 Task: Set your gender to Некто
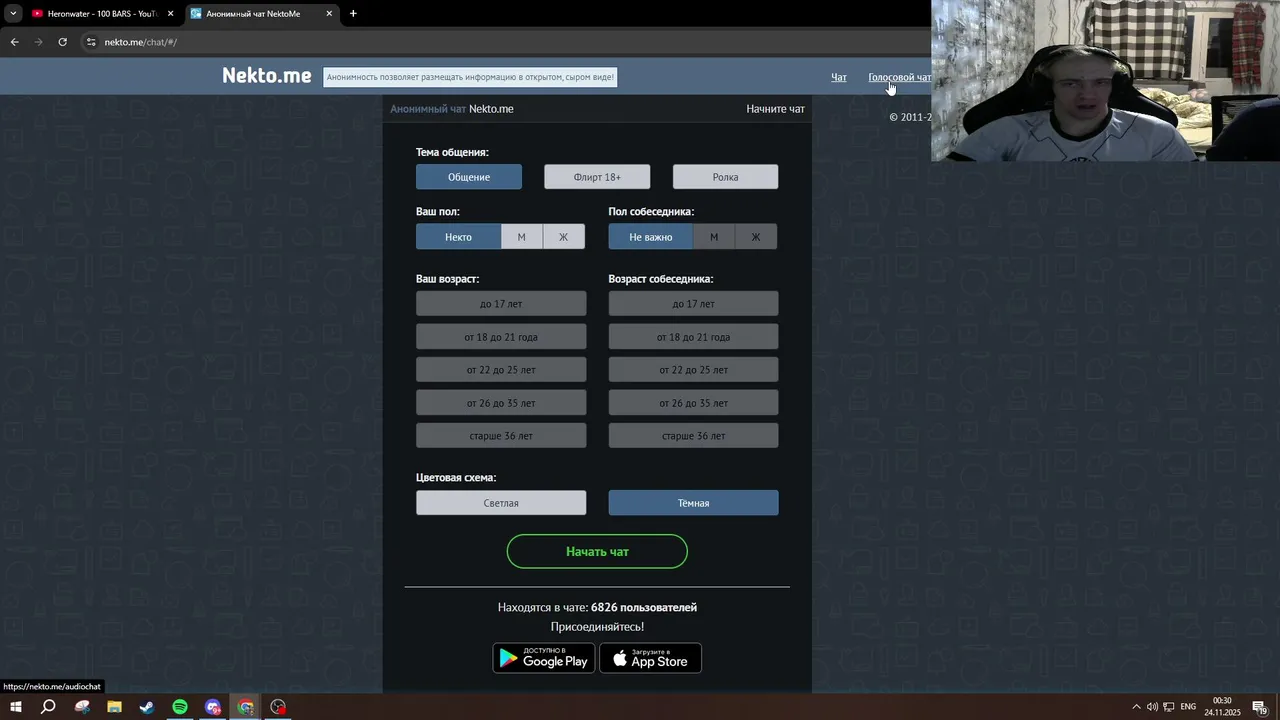pos(458,237)
